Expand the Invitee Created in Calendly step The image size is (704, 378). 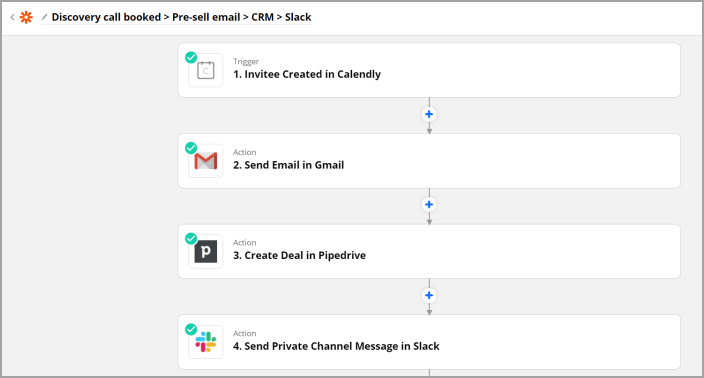tap(429, 70)
